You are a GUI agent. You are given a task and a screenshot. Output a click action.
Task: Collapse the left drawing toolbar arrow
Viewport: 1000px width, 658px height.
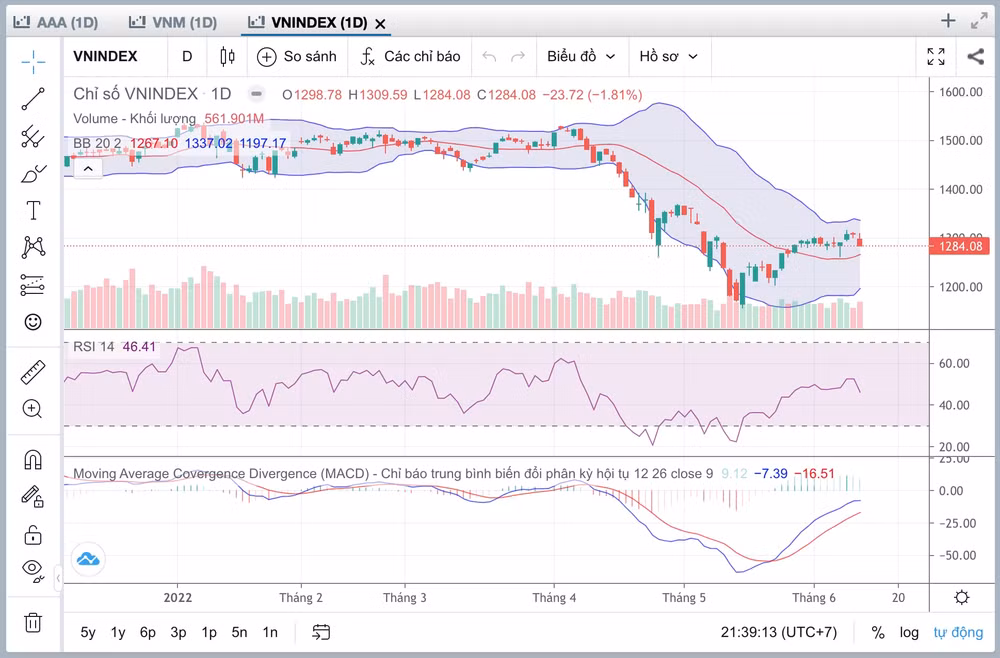58,578
